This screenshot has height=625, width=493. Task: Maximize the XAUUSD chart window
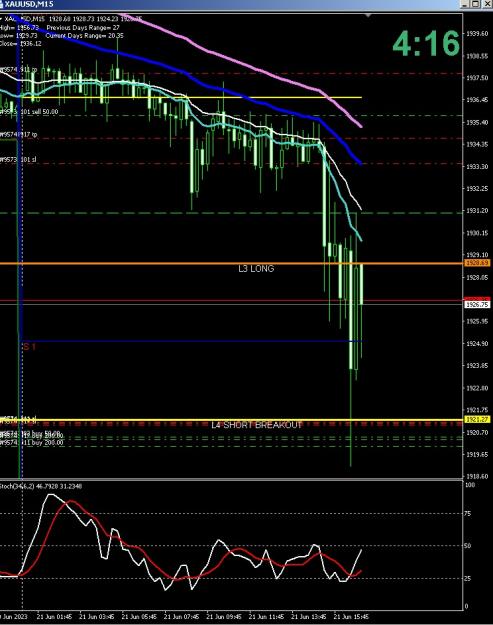pos(476,4)
